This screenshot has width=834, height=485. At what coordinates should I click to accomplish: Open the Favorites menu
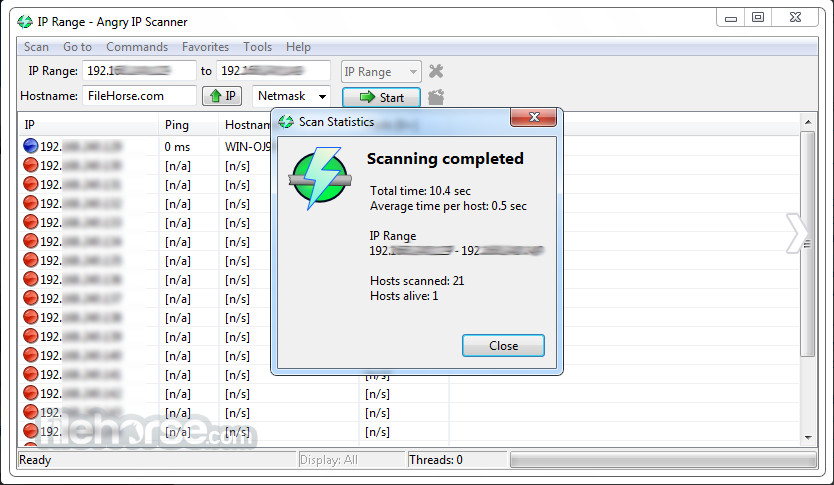(x=205, y=47)
